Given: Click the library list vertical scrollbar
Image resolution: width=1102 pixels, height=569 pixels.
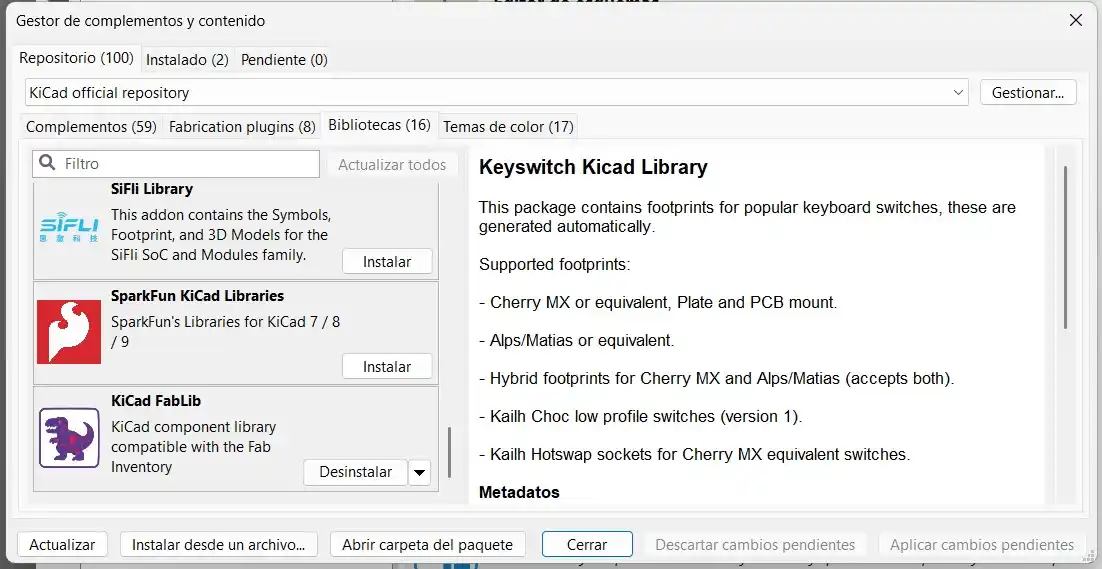Looking at the screenshot, I should tap(449, 451).
